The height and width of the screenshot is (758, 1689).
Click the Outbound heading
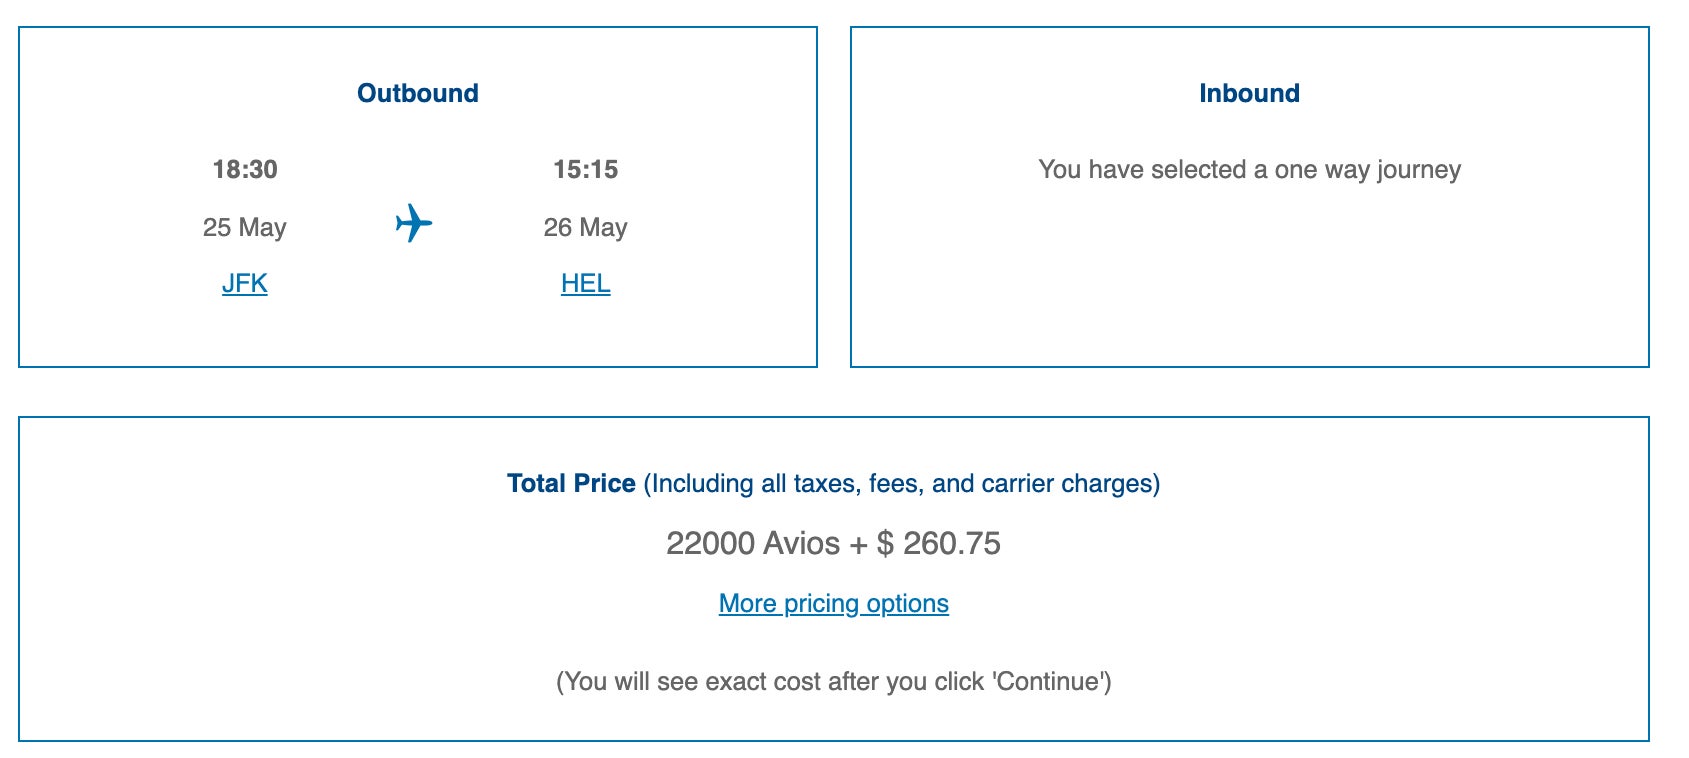pyautogui.click(x=418, y=93)
